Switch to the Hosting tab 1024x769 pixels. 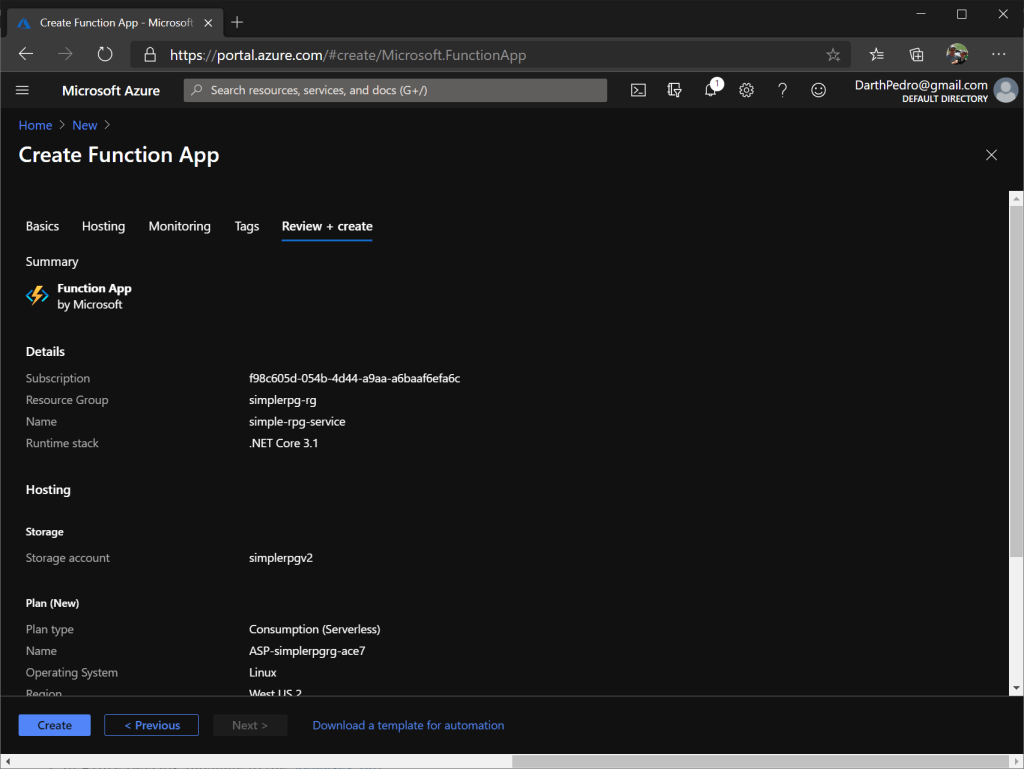(x=103, y=226)
